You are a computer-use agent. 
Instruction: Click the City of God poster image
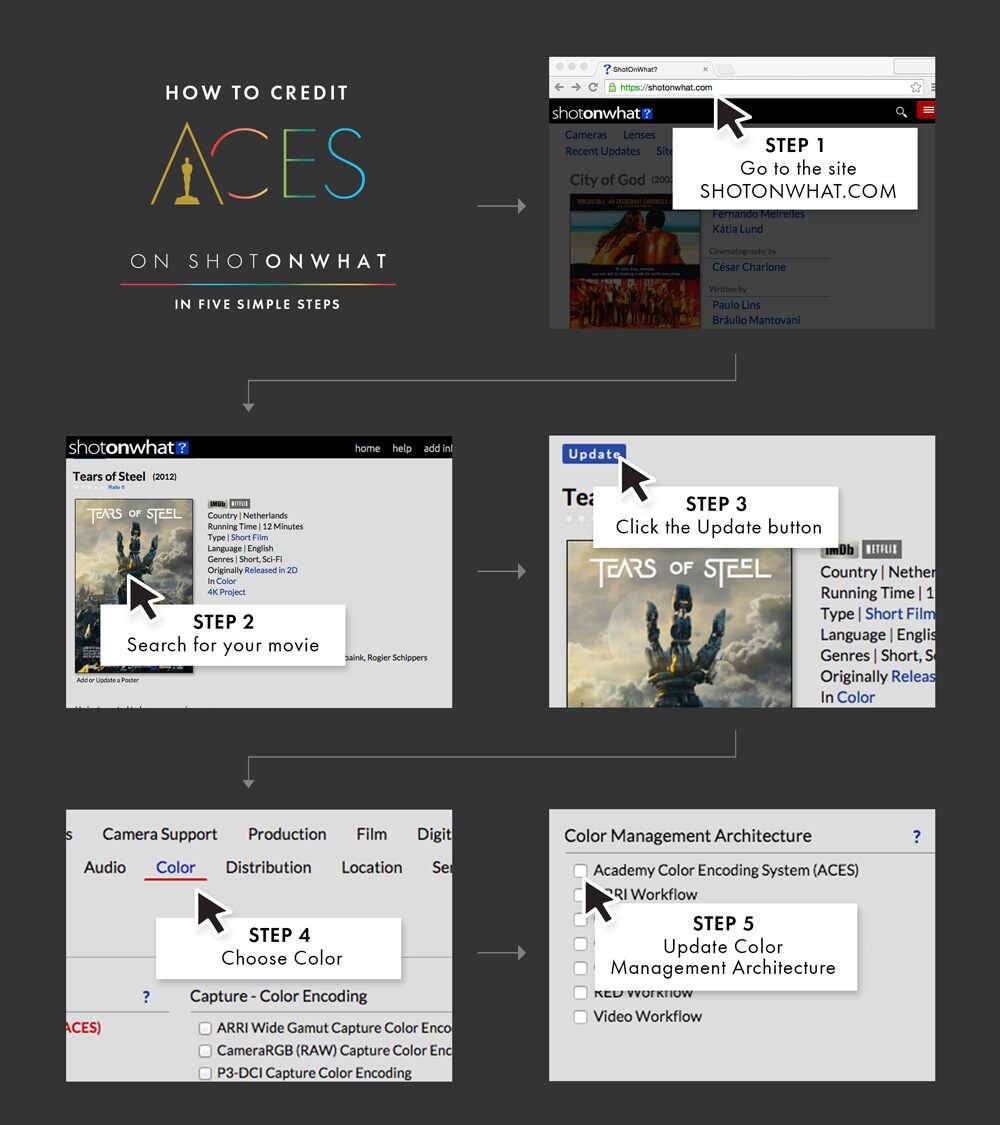click(x=635, y=262)
